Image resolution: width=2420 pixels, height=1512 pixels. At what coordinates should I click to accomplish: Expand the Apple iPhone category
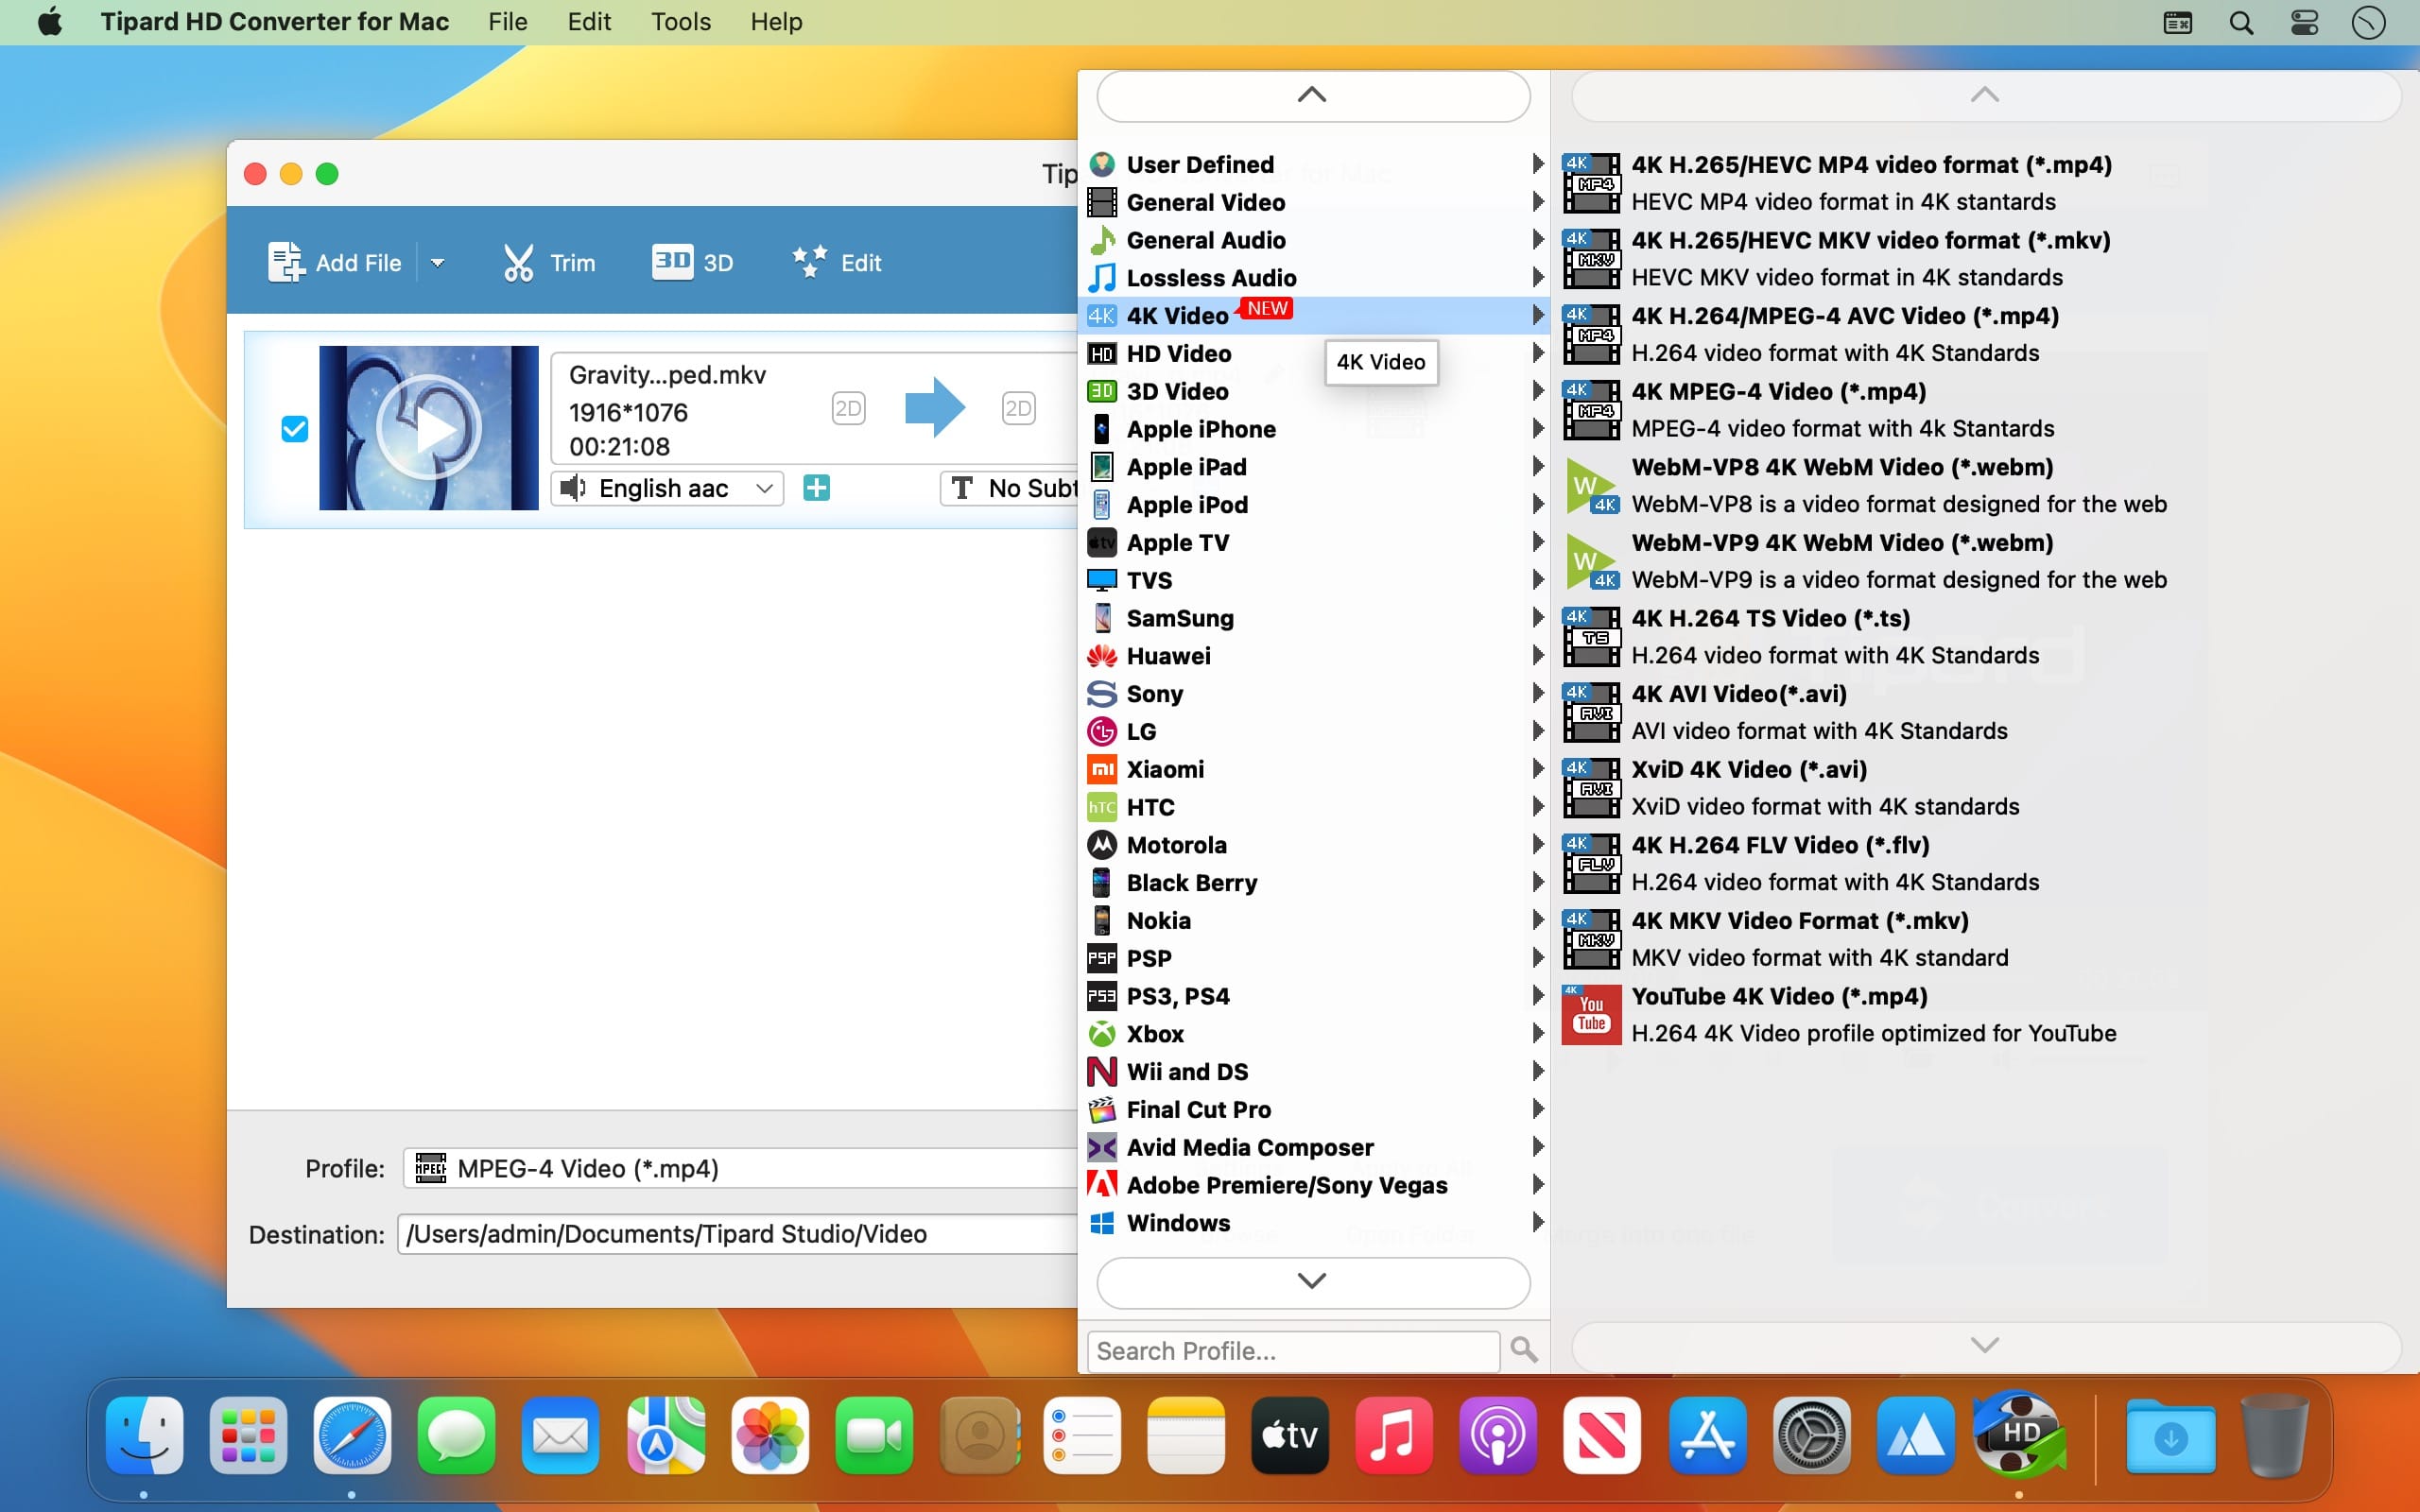[1314, 429]
